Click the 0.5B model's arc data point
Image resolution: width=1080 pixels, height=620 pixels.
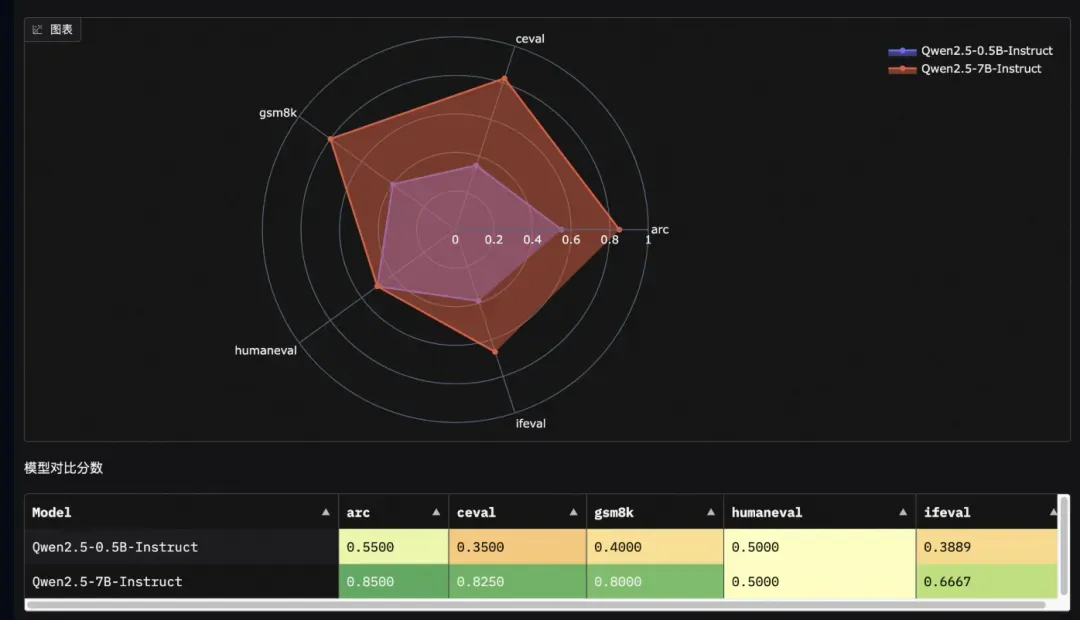click(x=561, y=229)
